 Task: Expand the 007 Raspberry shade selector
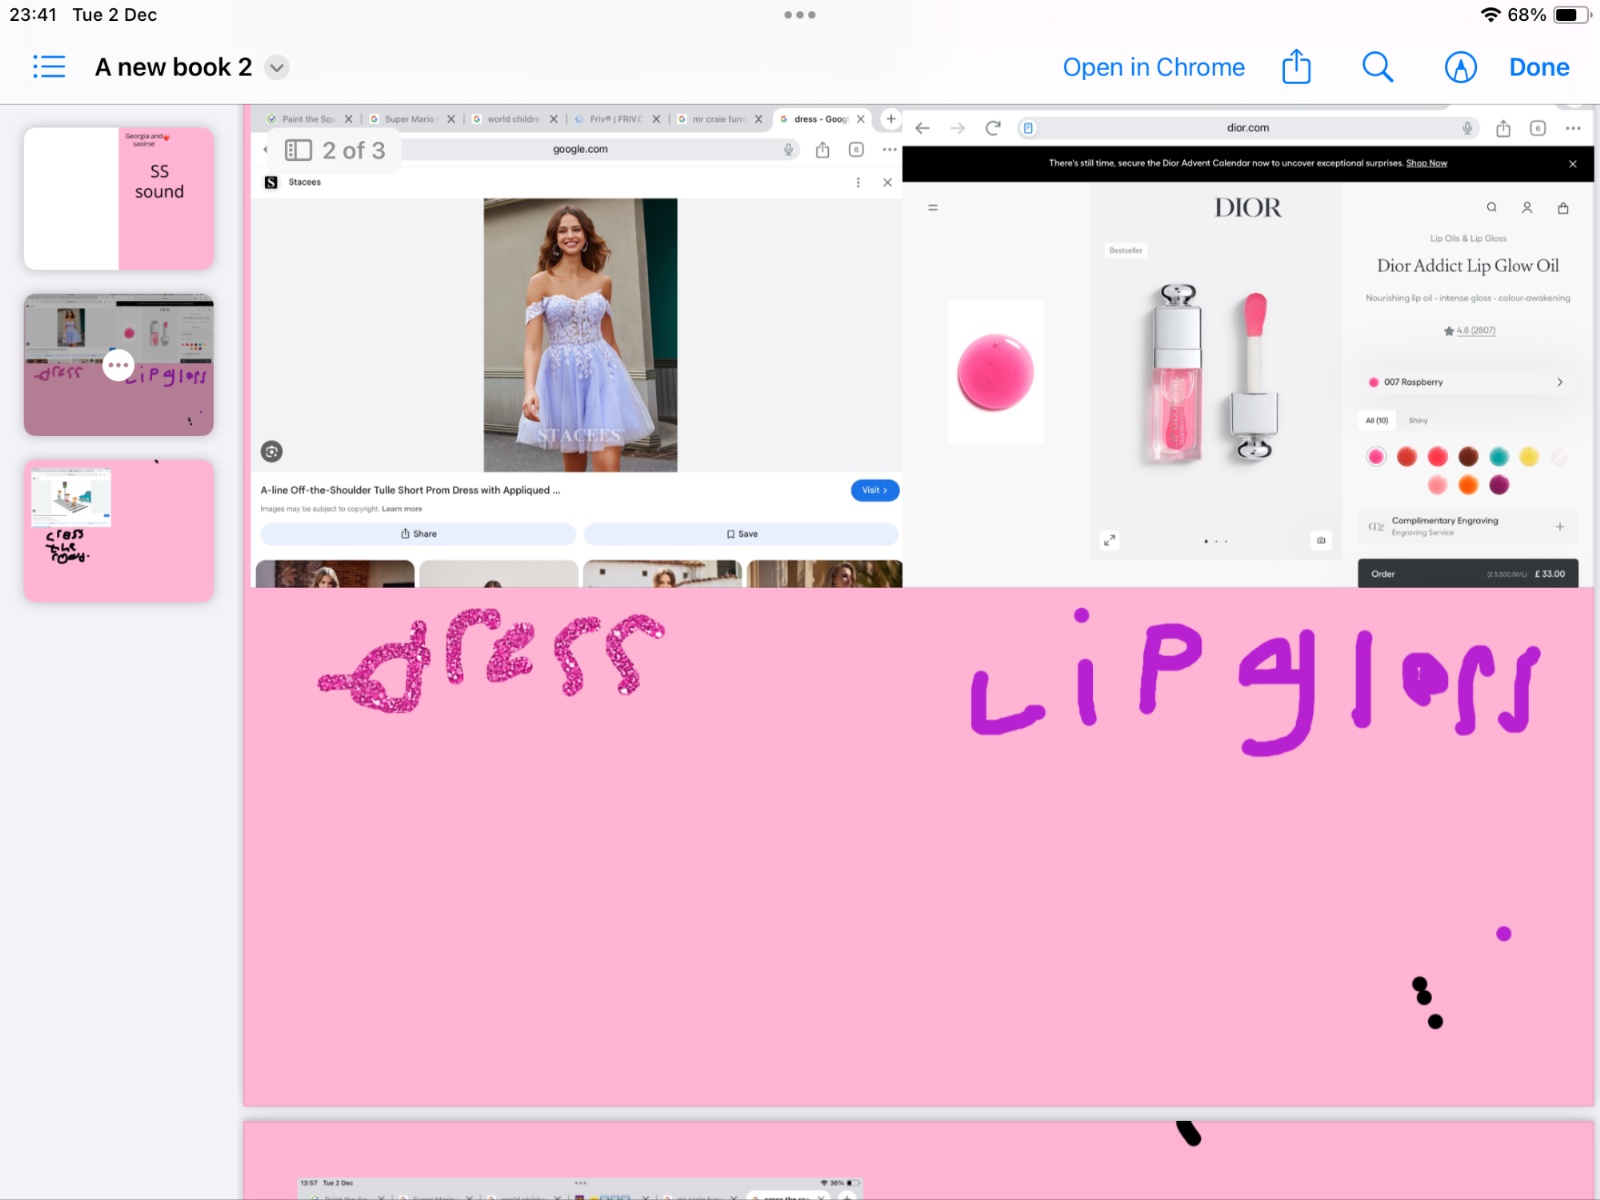point(1559,382)
